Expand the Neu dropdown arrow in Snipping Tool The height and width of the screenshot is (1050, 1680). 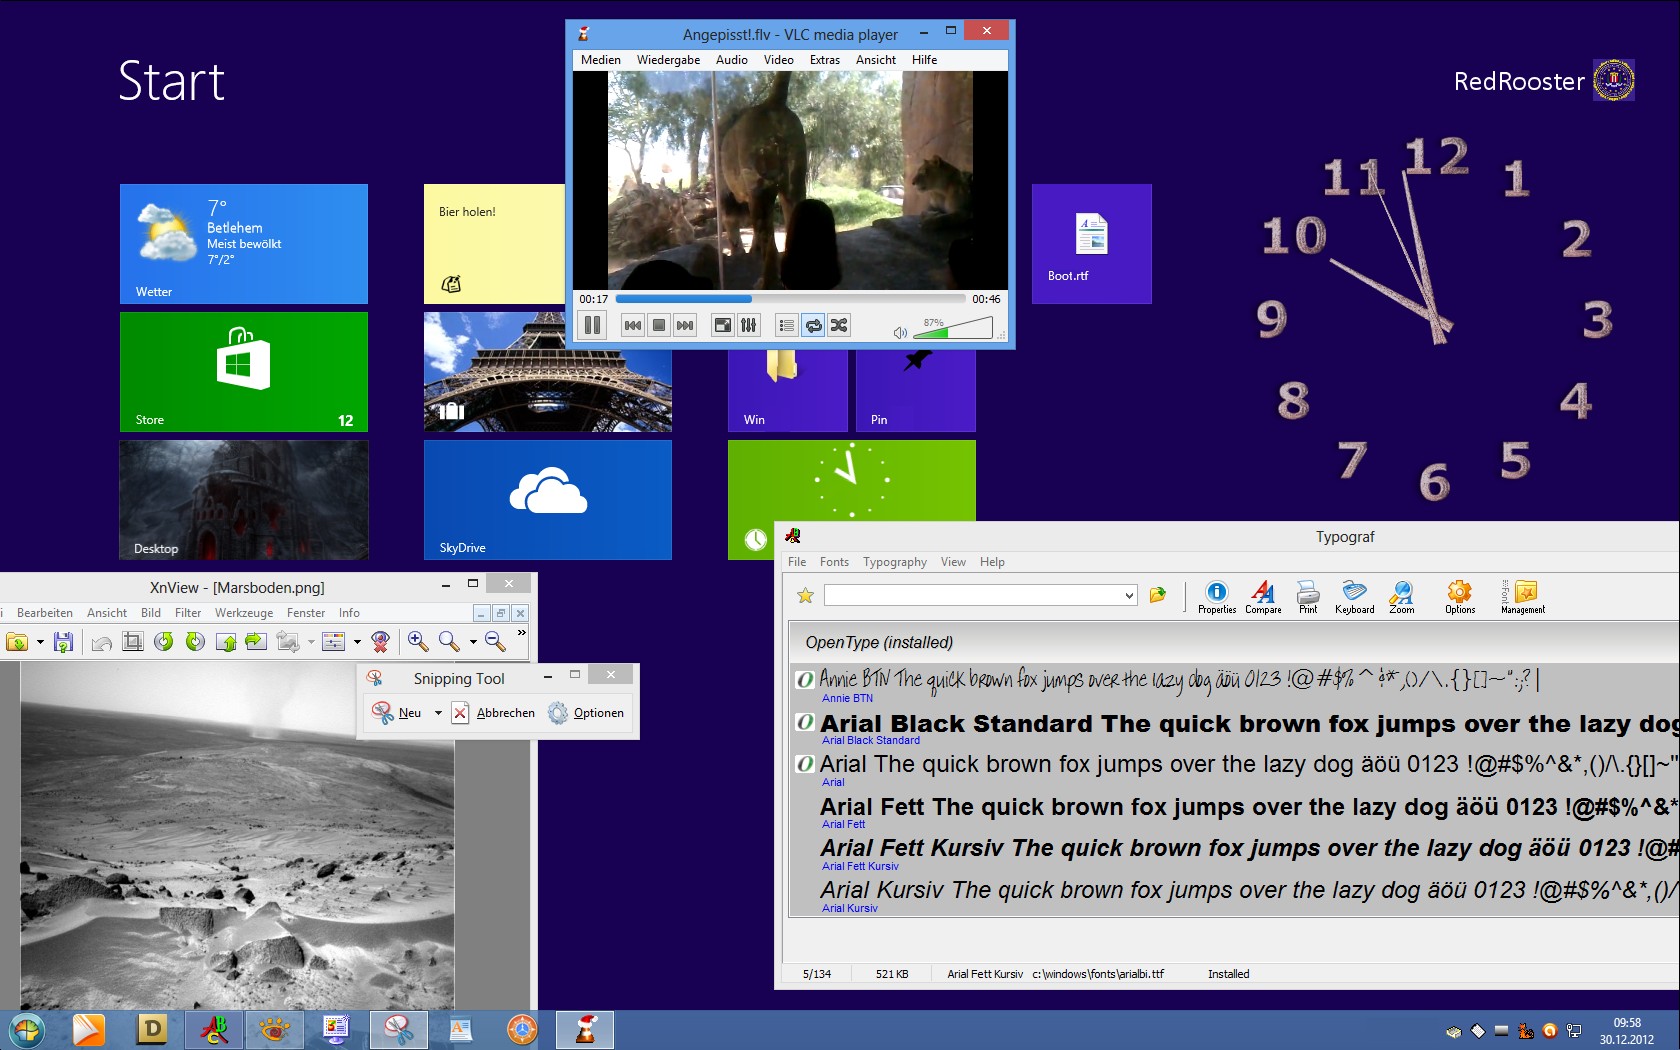point(438,713)
